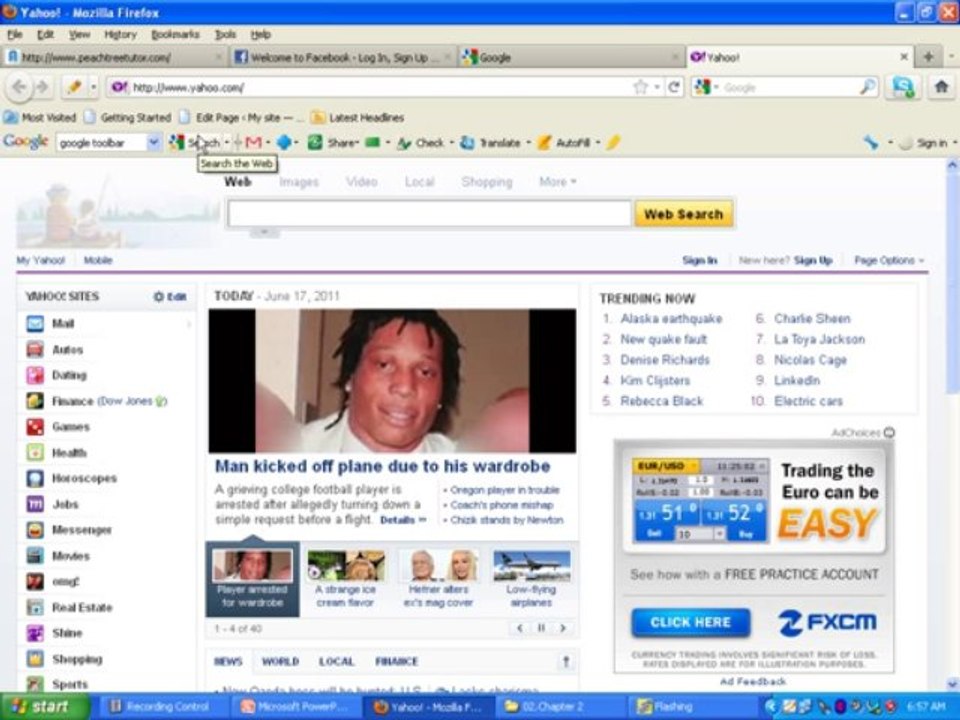Open Man kicked off plane headline
This screenshot has height=720, width=960.
pyautogui.click(x=383, y=466)
